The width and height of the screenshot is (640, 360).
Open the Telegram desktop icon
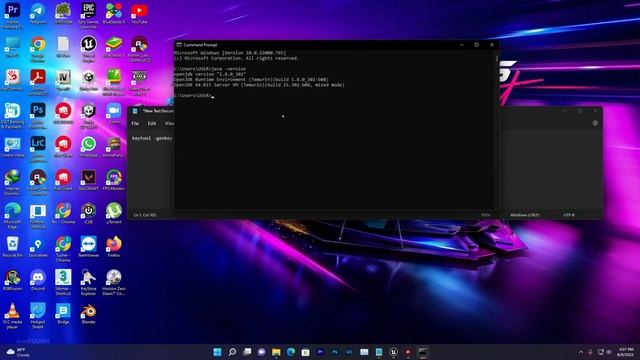[x=38, y=13]
